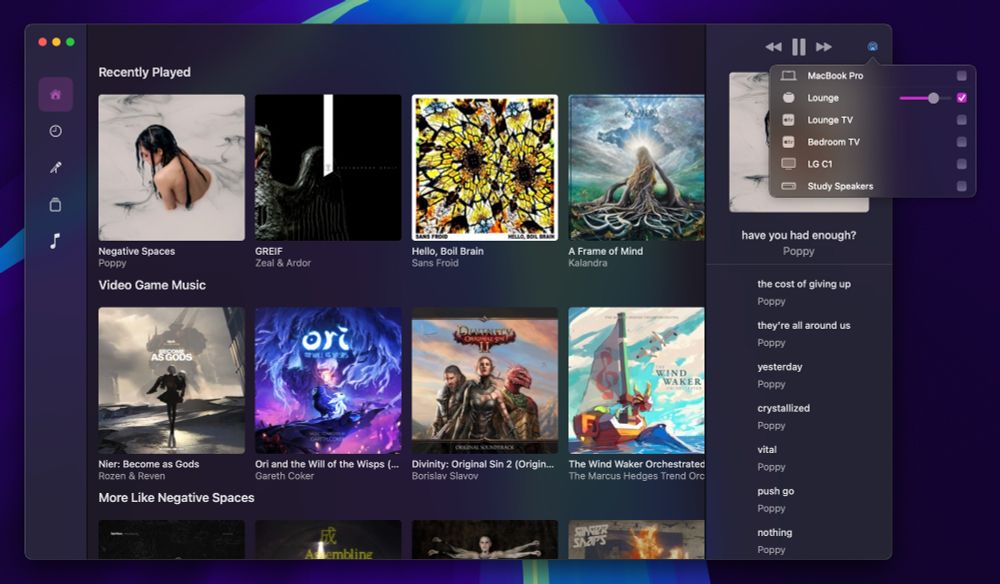Viewport: 1000px width, 584px height.
Task: Open the GREIF album cover
Action: point(328,168)
